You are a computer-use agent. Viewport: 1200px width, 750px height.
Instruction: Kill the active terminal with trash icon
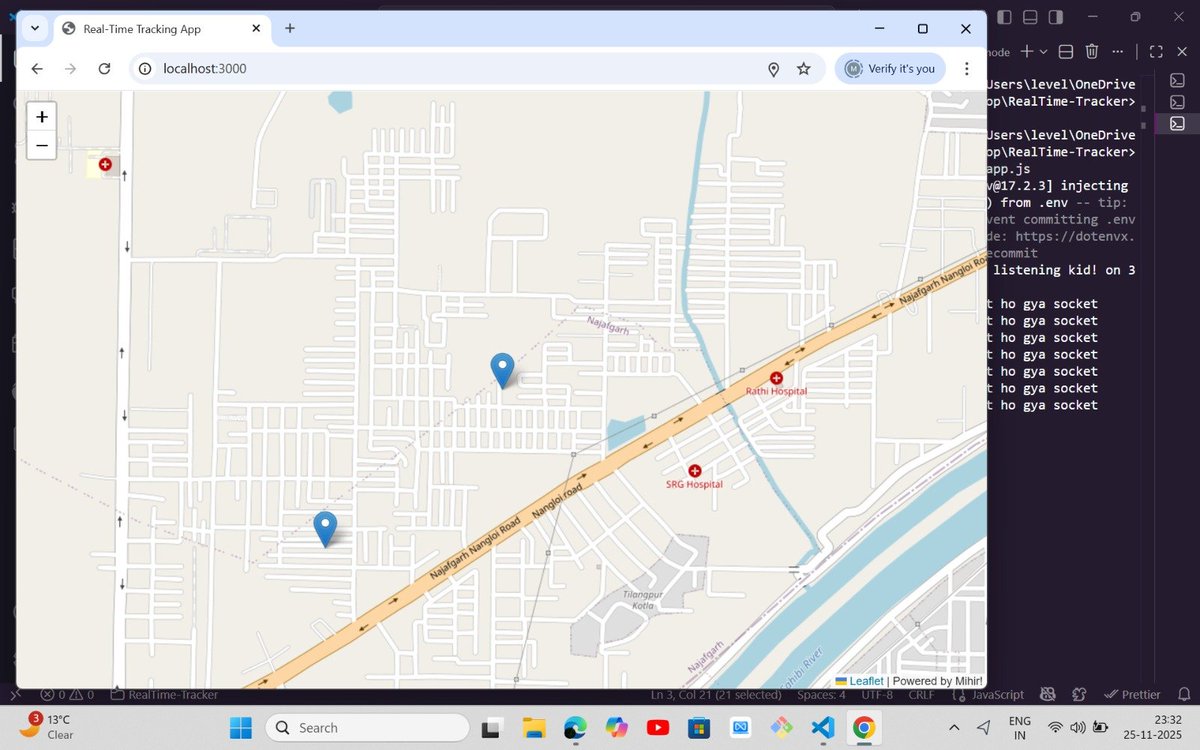click(x=1092, y=52)
